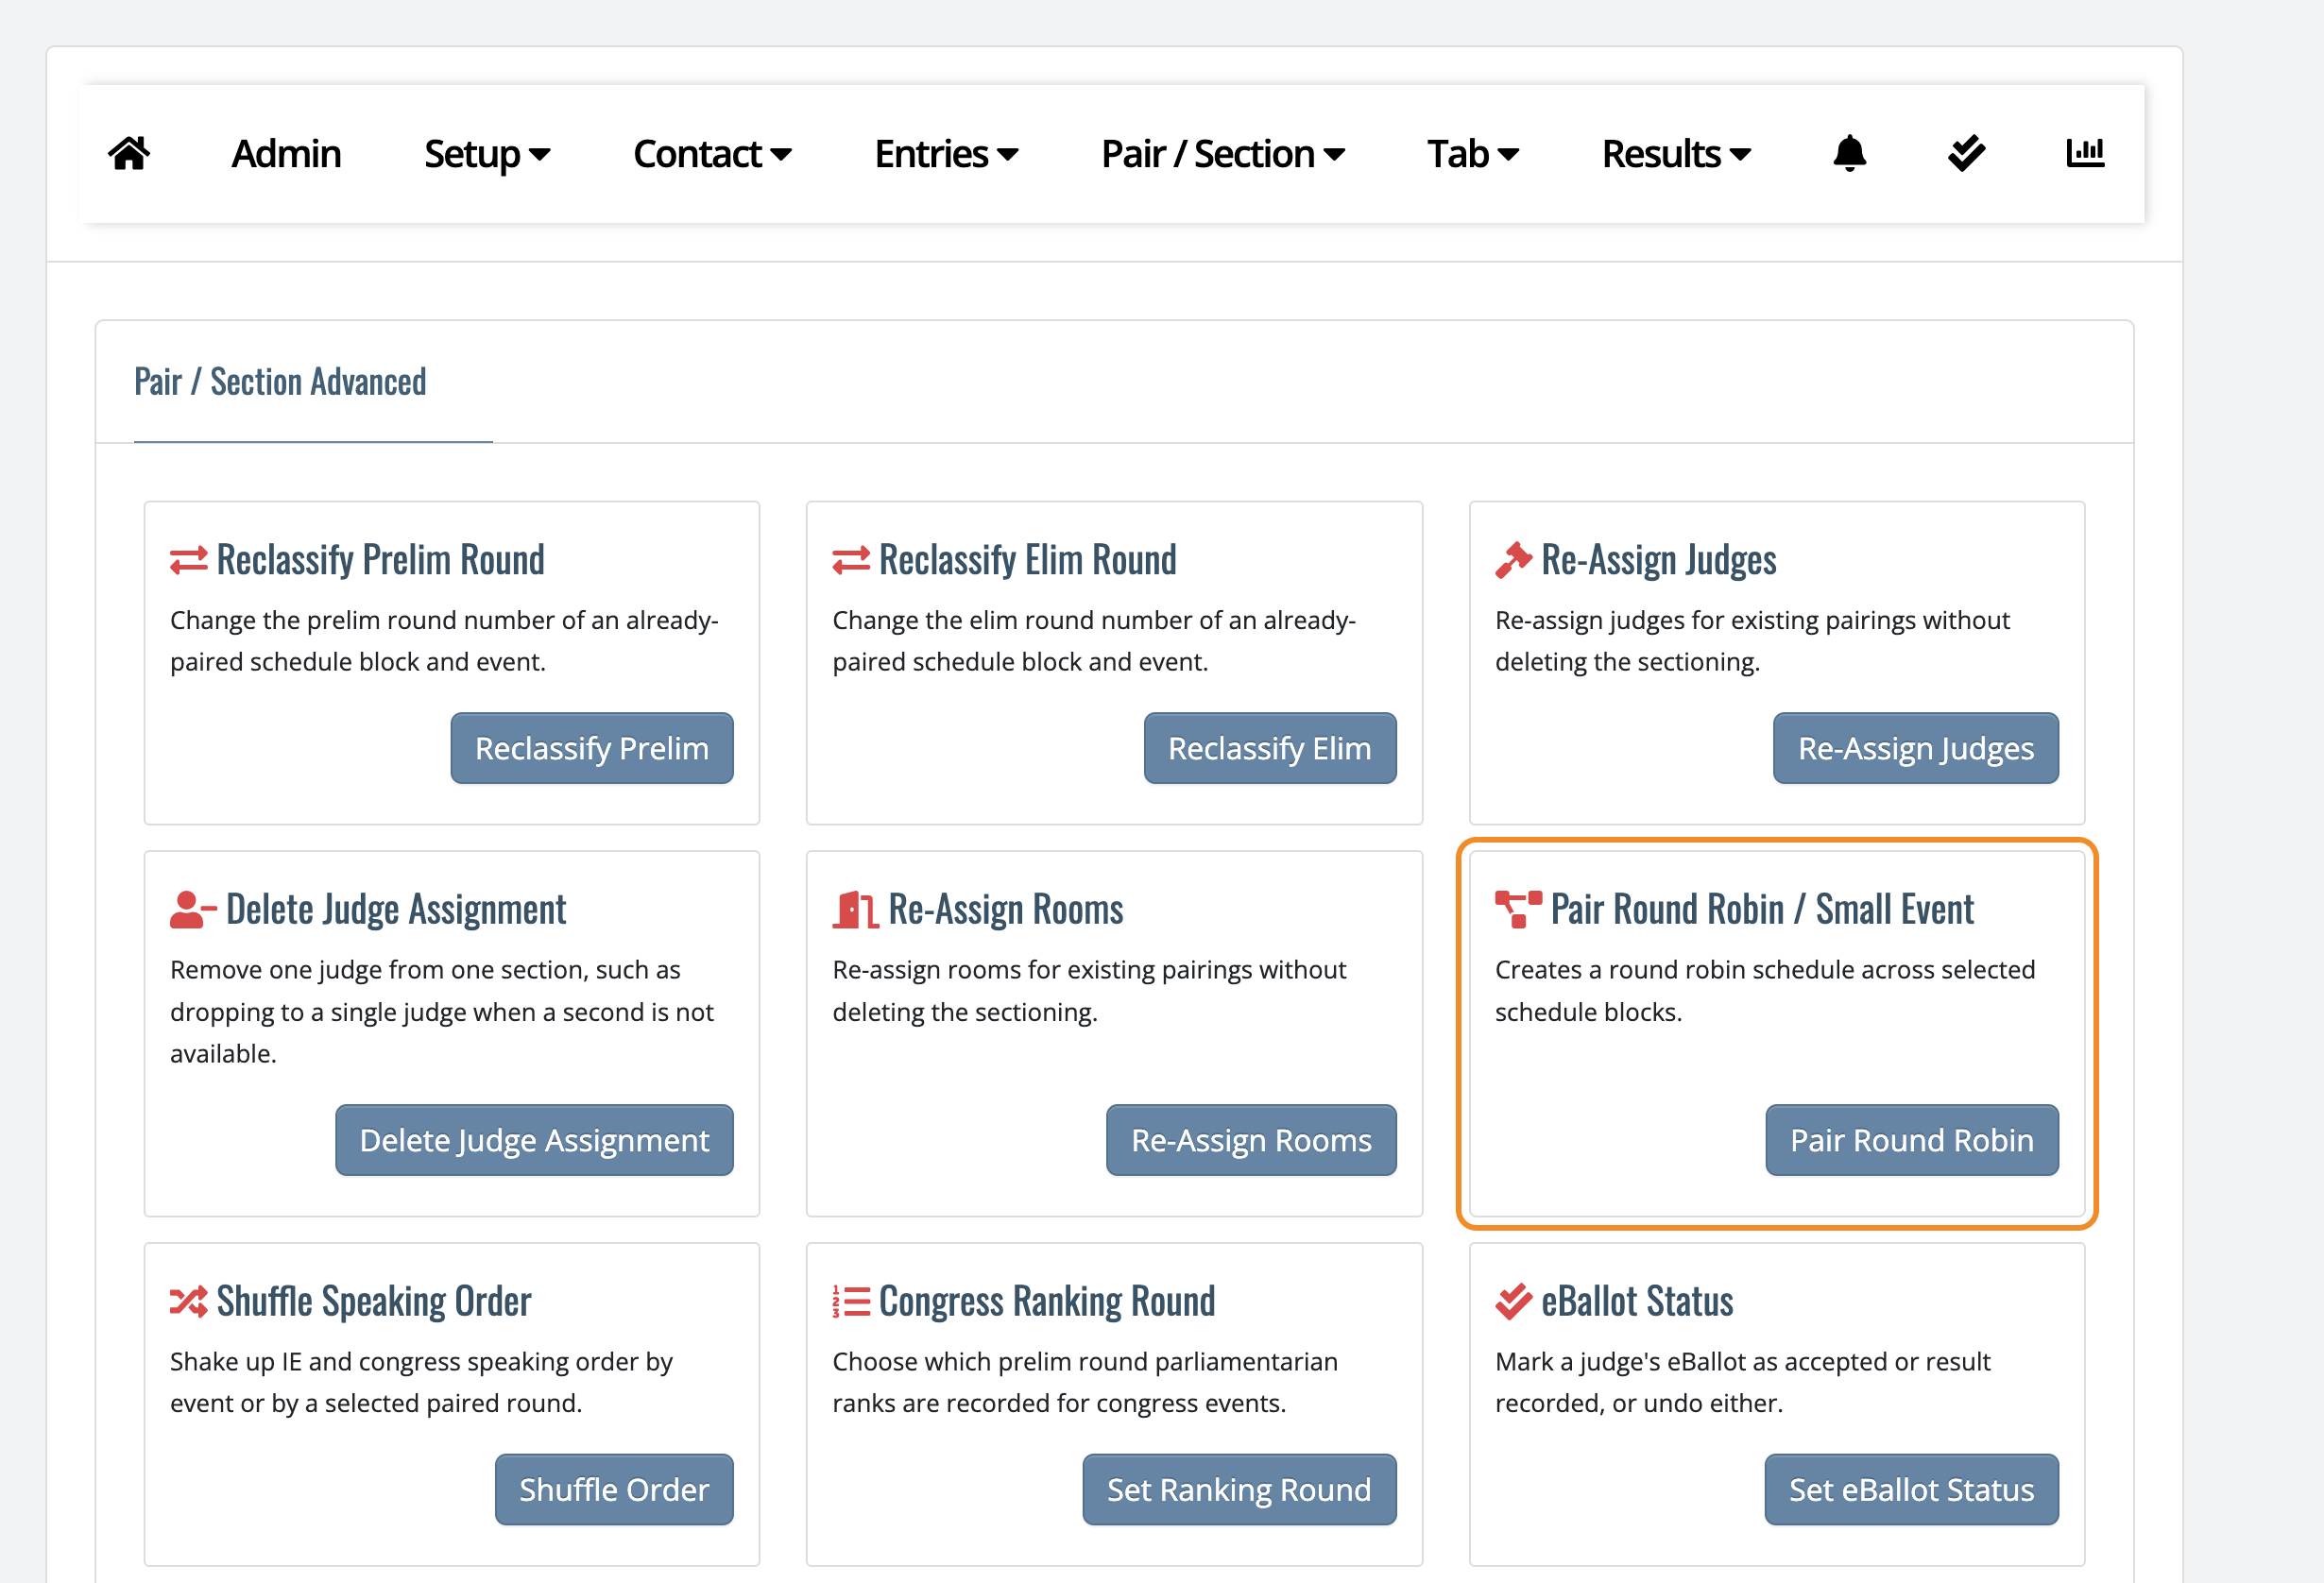
Task: Click the Reclassify Elim Round heading
Action: [x=1027, y=560]
